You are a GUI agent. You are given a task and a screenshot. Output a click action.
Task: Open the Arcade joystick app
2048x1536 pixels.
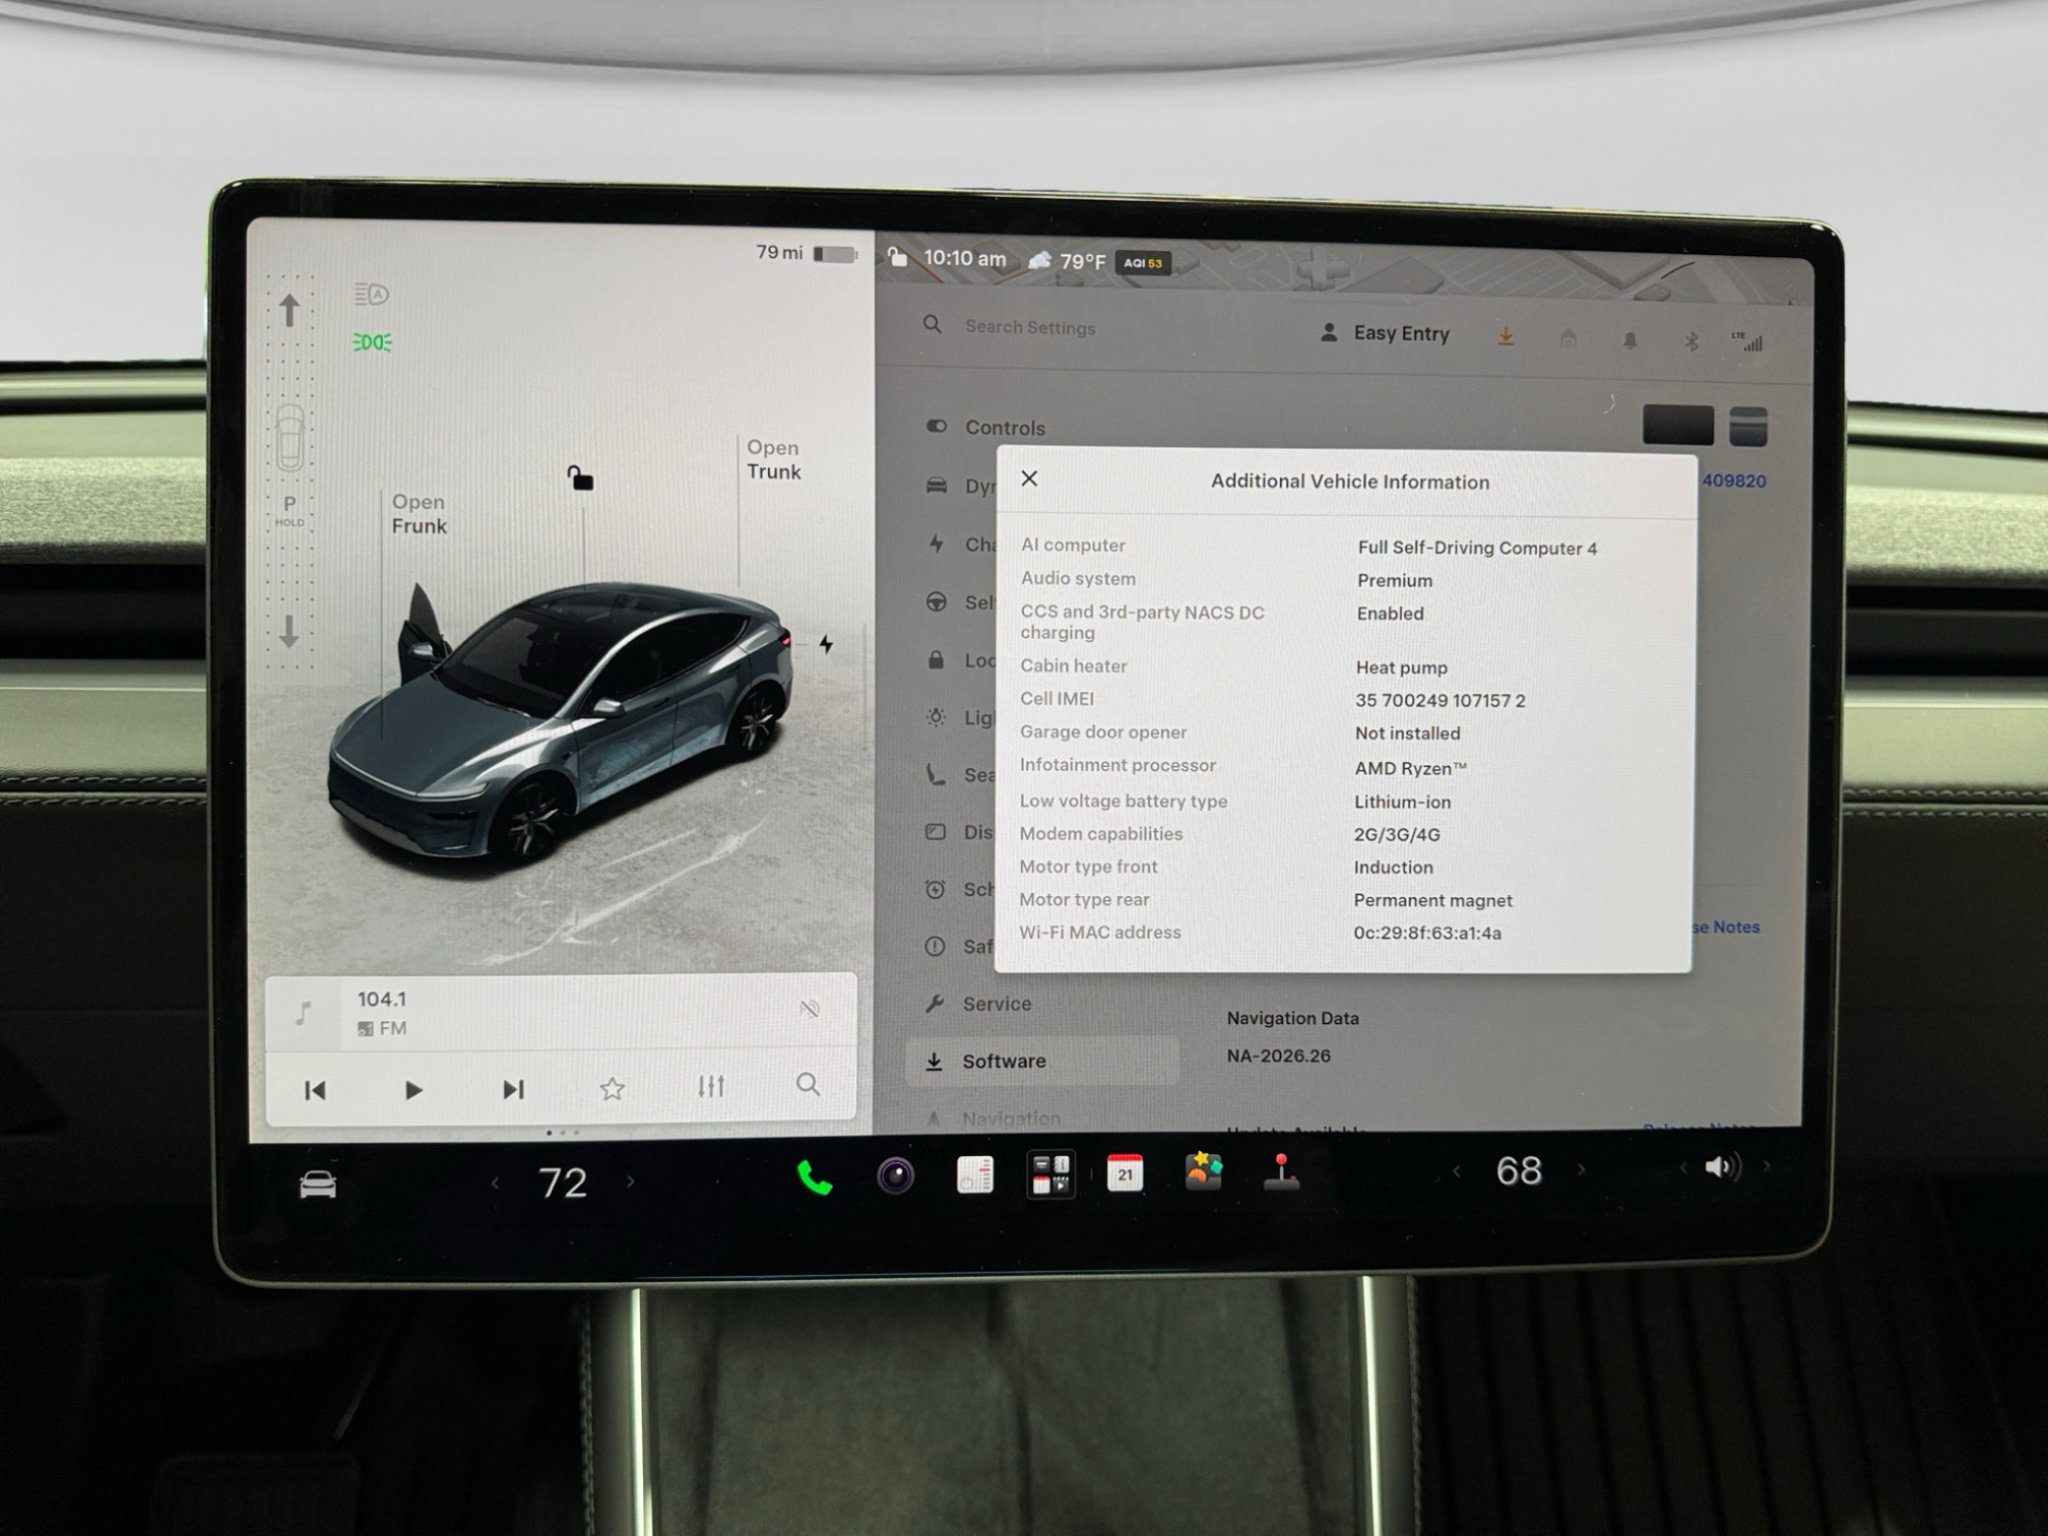(1281, 1171)
